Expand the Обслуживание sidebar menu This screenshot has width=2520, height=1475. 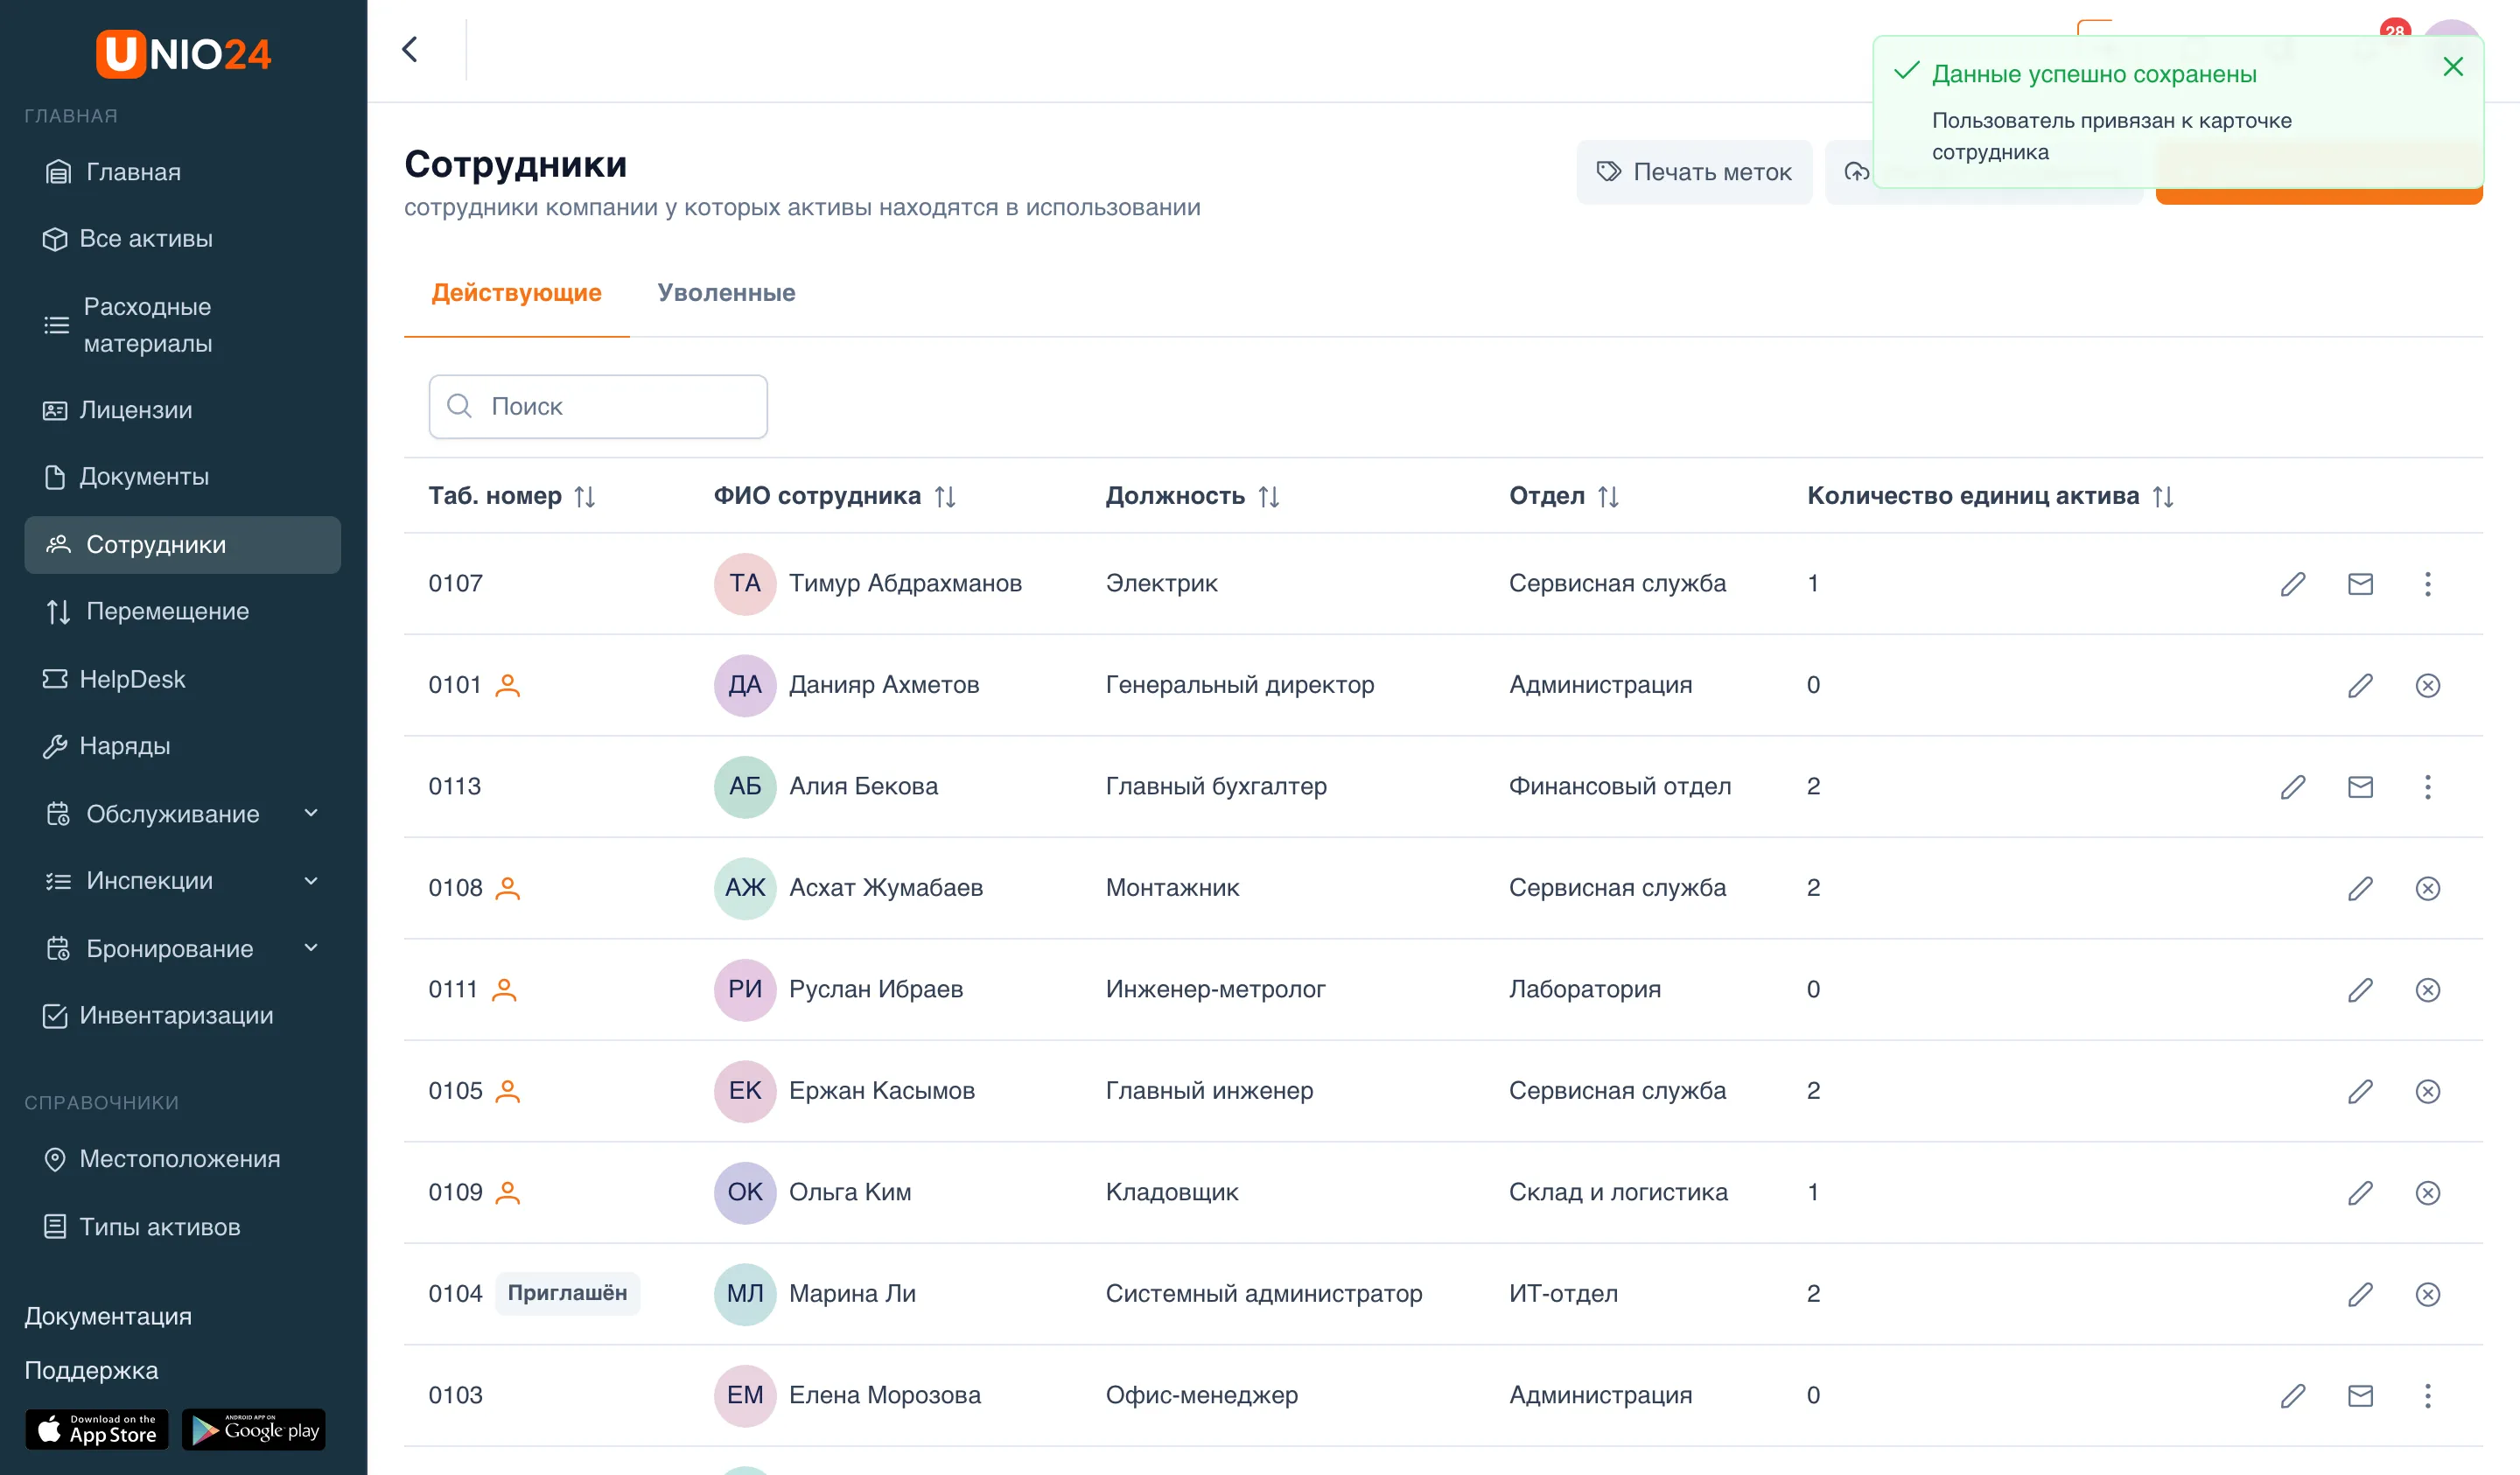pyautogui.click(x=182, y=813)
